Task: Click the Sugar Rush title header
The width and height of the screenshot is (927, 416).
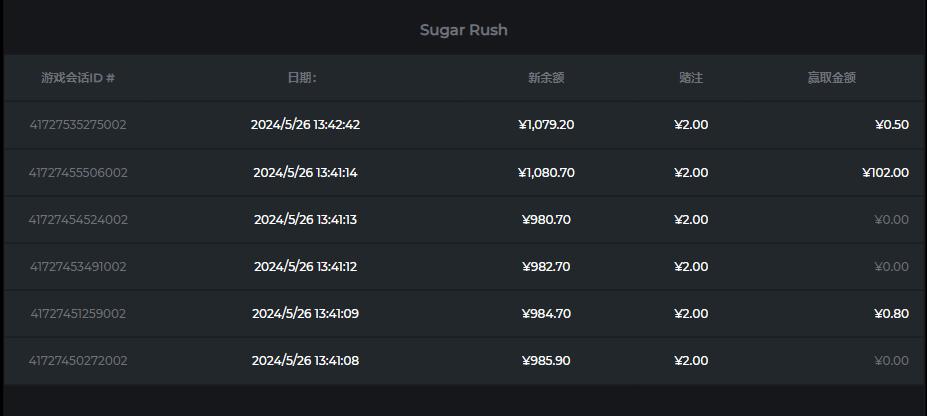Action: 464,30
